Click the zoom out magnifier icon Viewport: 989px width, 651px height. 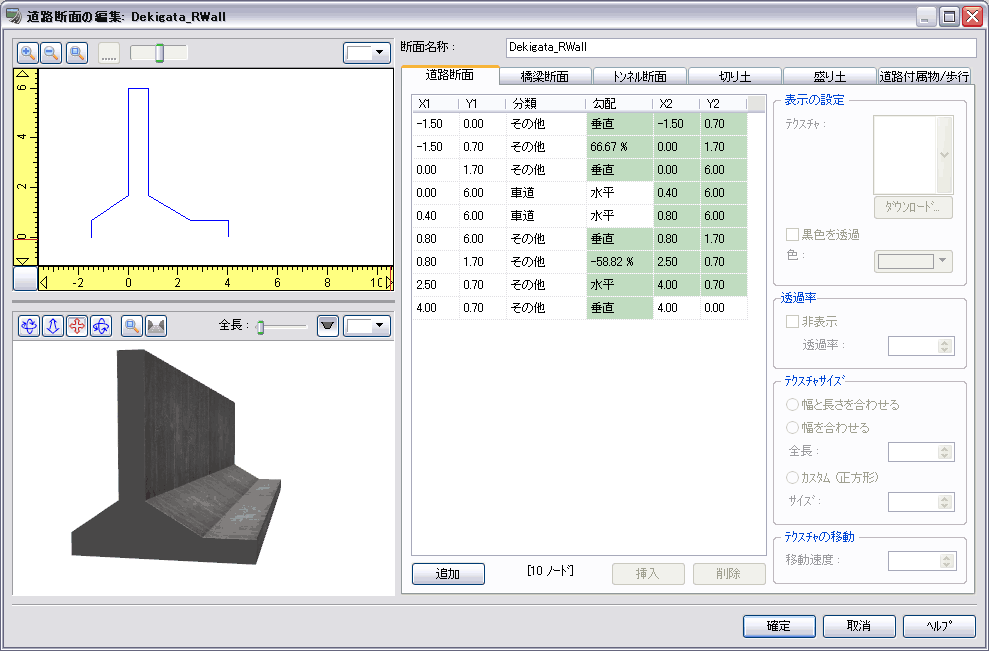(51, 53)
